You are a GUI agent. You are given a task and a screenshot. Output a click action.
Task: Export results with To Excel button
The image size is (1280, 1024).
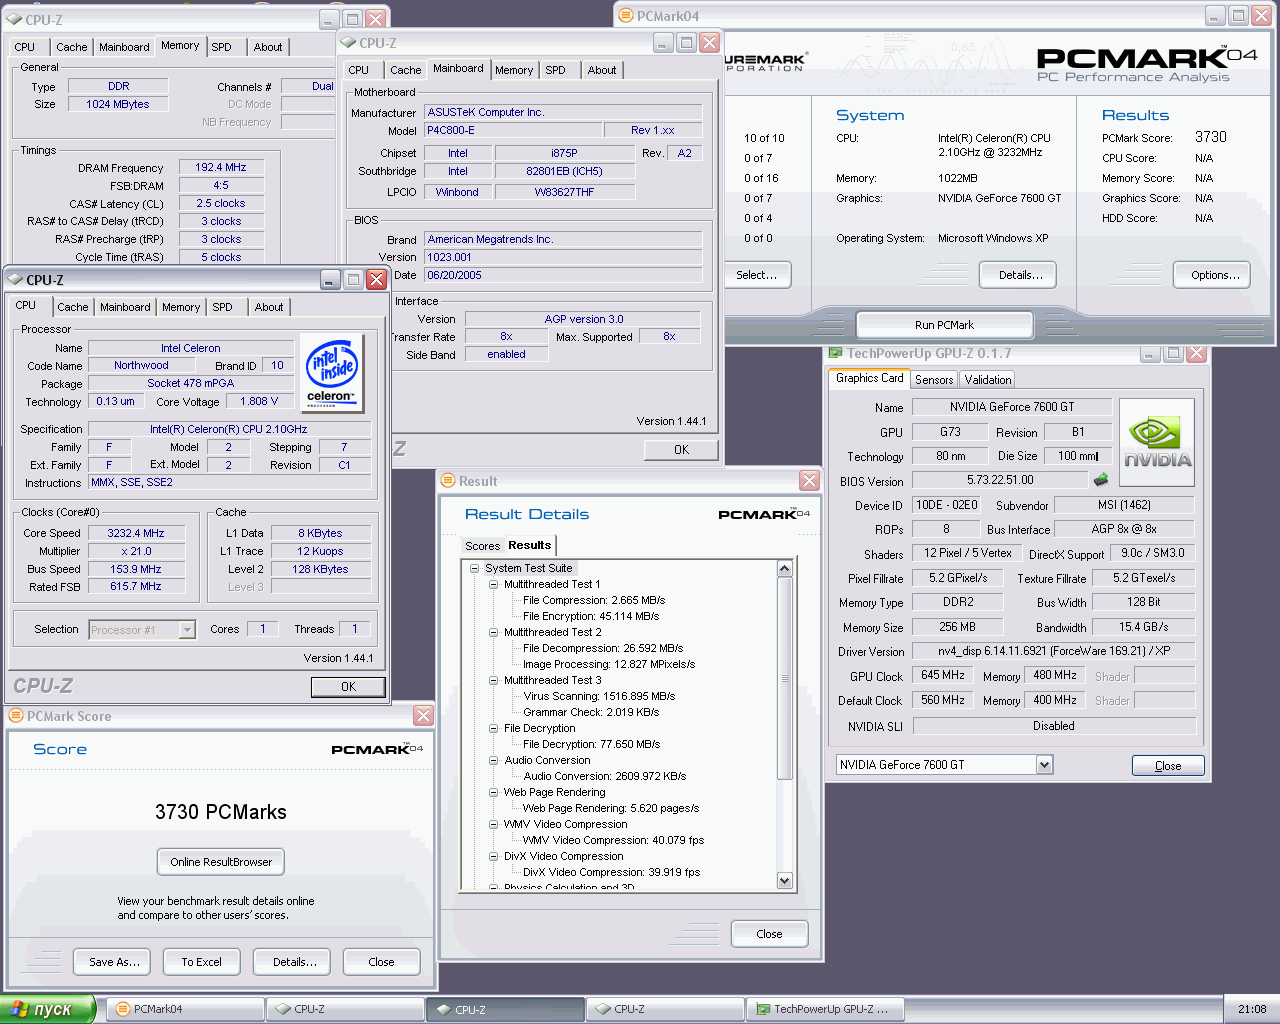pyautogui.click(x=201, y=962)
